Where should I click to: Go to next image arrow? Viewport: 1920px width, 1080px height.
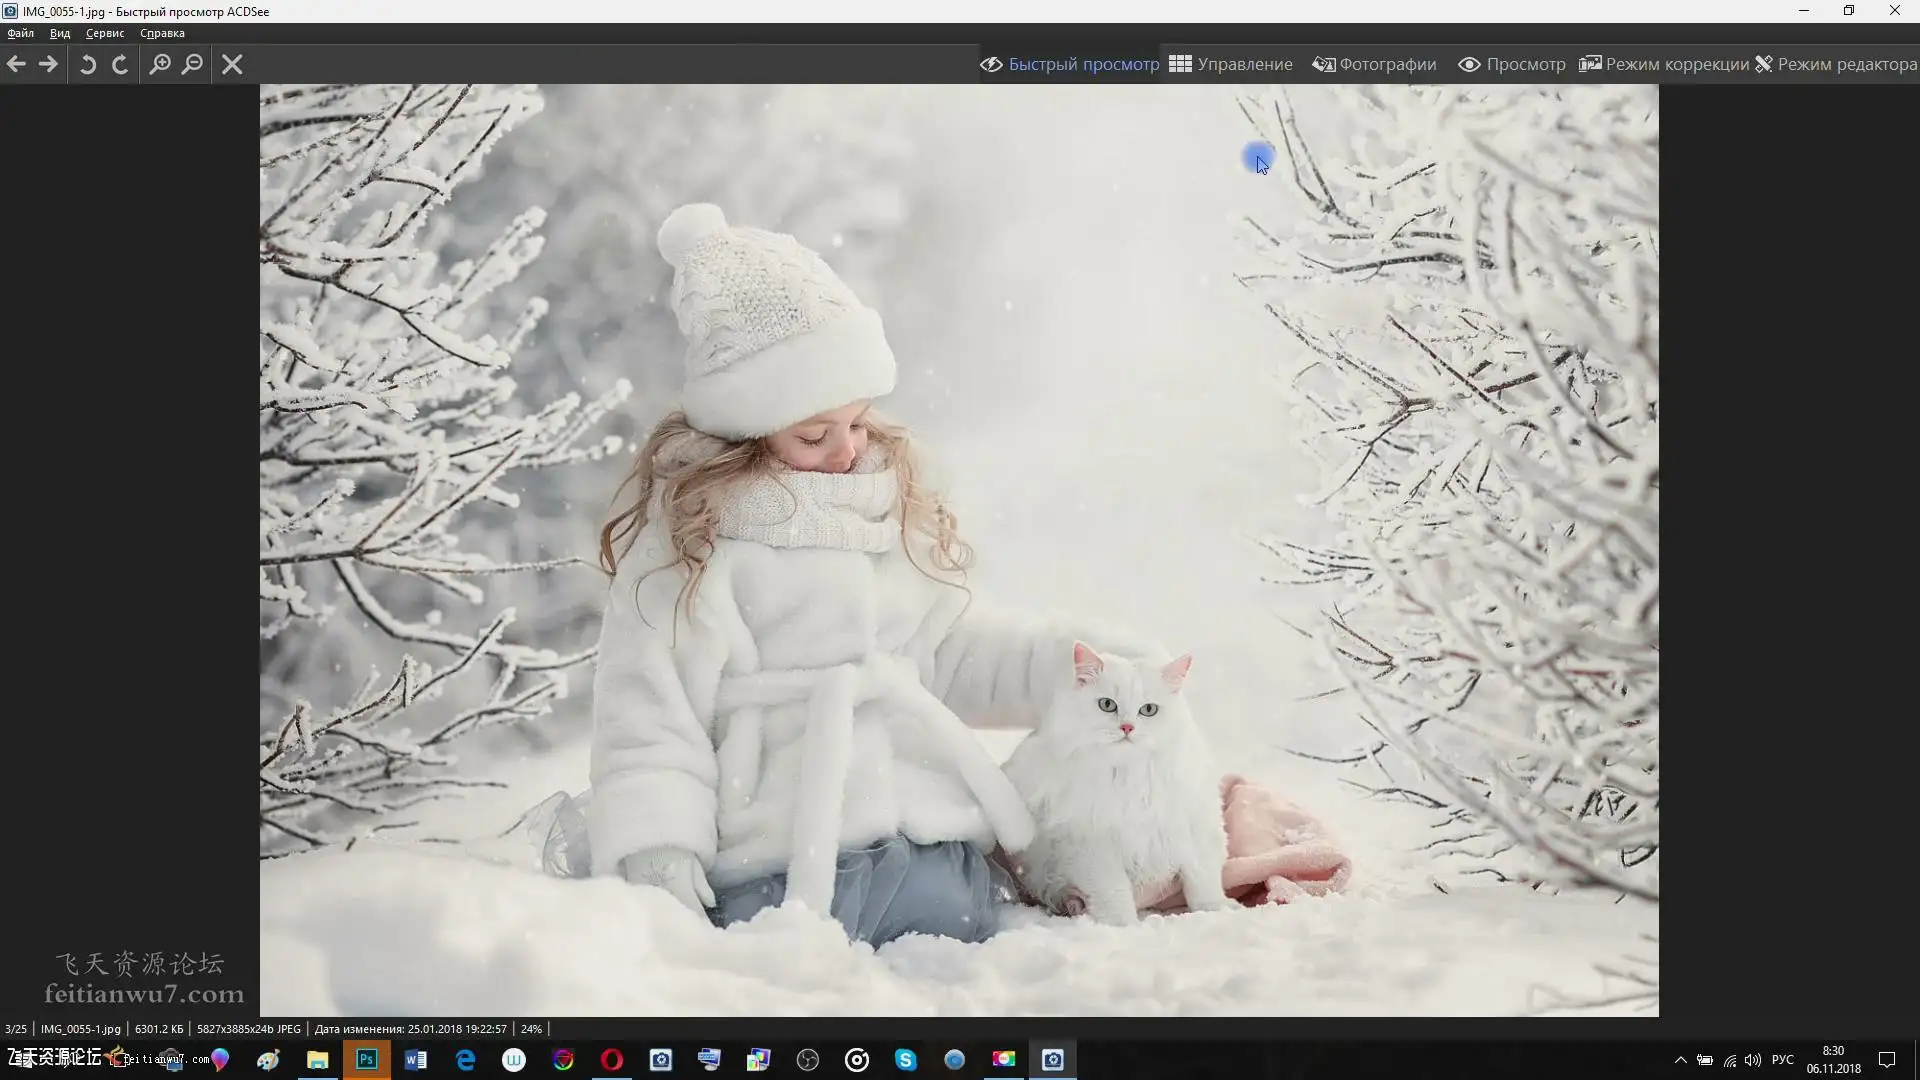tap(48, 64)
